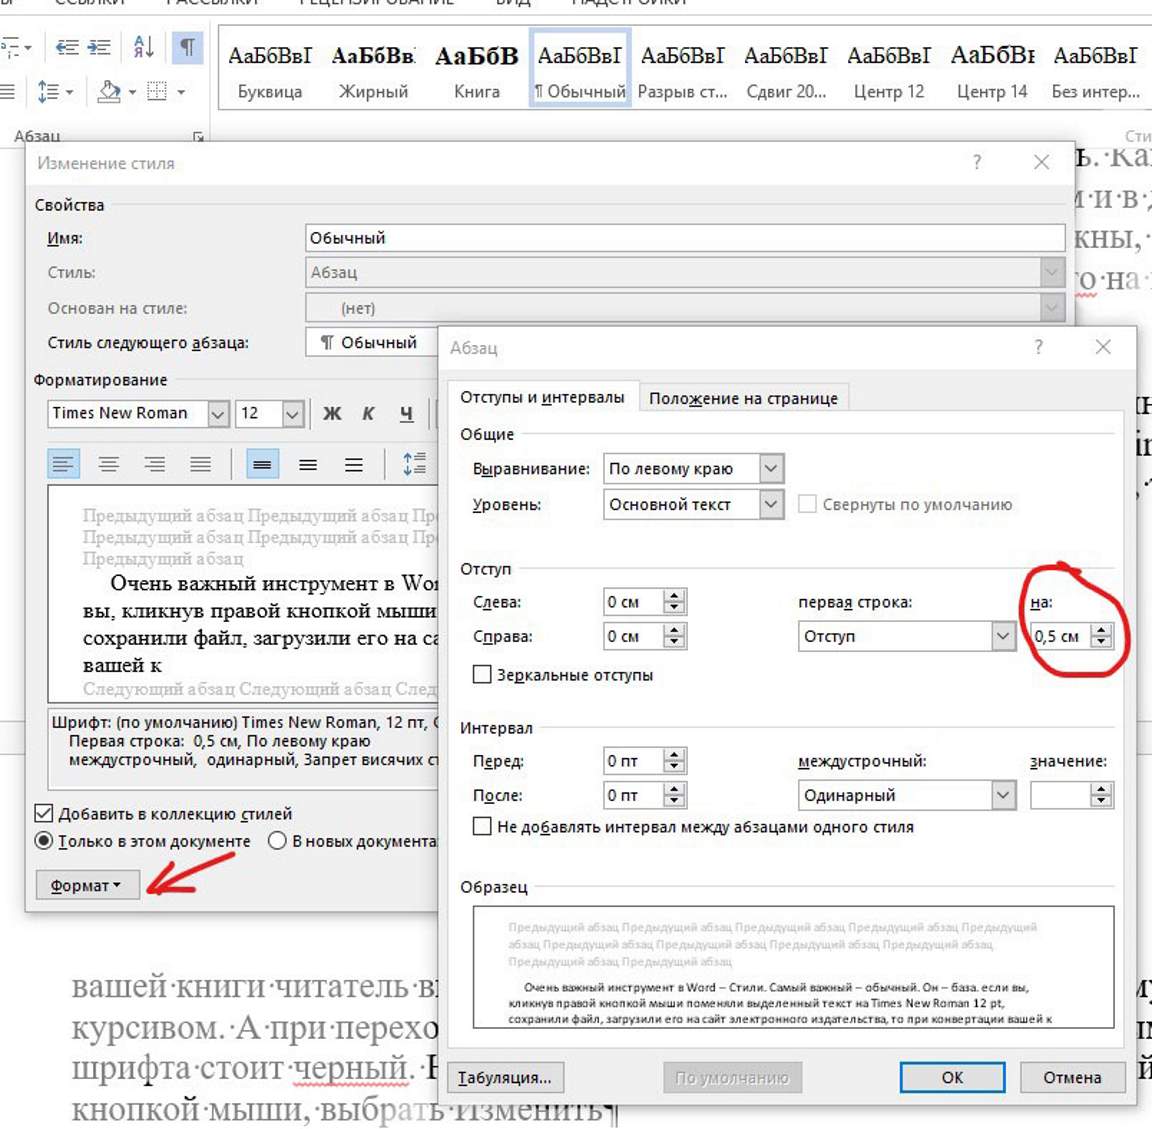Viewport: 1152px width, 1129px height.
Task: Expand the 'междустрочный' line spacing dropdown
Action: (x=1003, y=795)
